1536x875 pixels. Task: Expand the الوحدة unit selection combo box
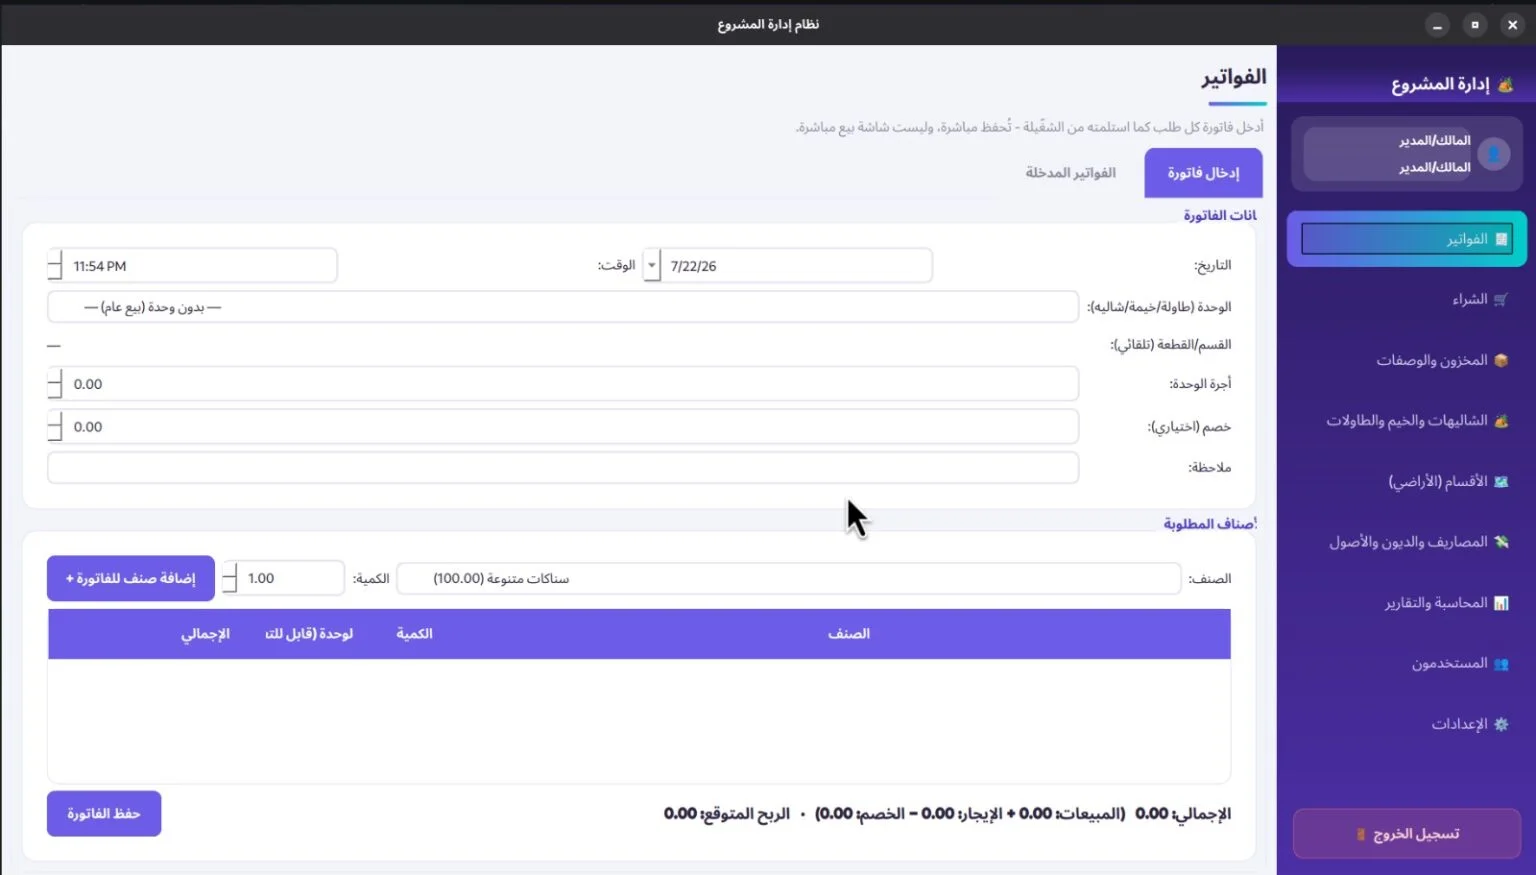563,307
